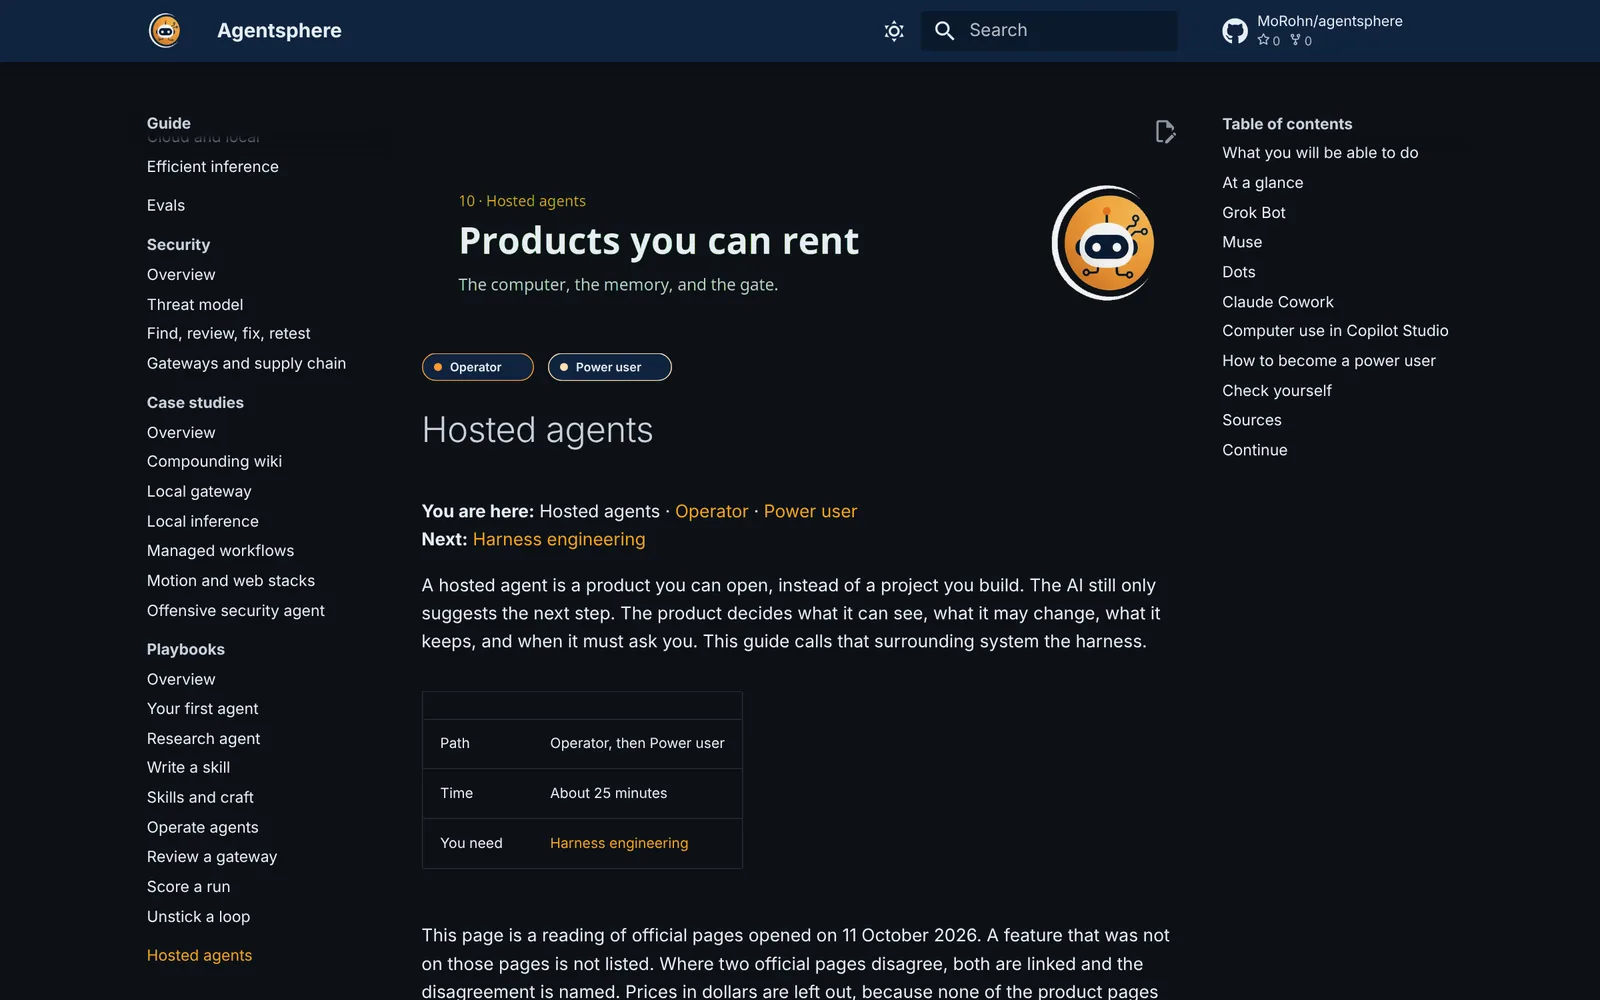
Task: Click GitHub stars count icon
Action: coord(1264,40)
